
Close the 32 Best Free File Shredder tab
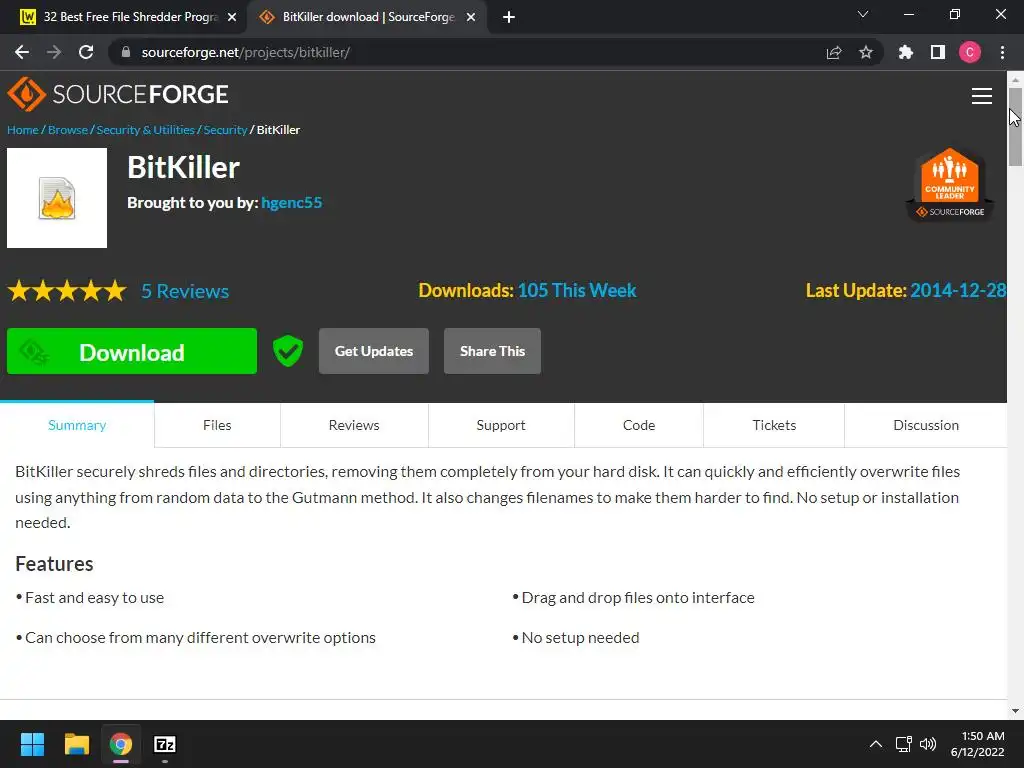coord(232,17)
